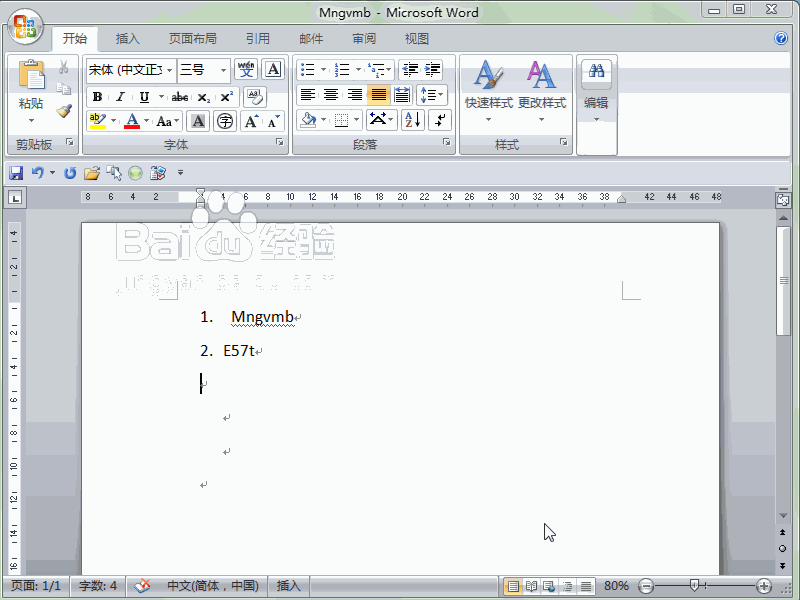The width and height of the screenshot is (800, 600).
Task: Switch to the 视图 tab
Action: click(x=416, y=39)
